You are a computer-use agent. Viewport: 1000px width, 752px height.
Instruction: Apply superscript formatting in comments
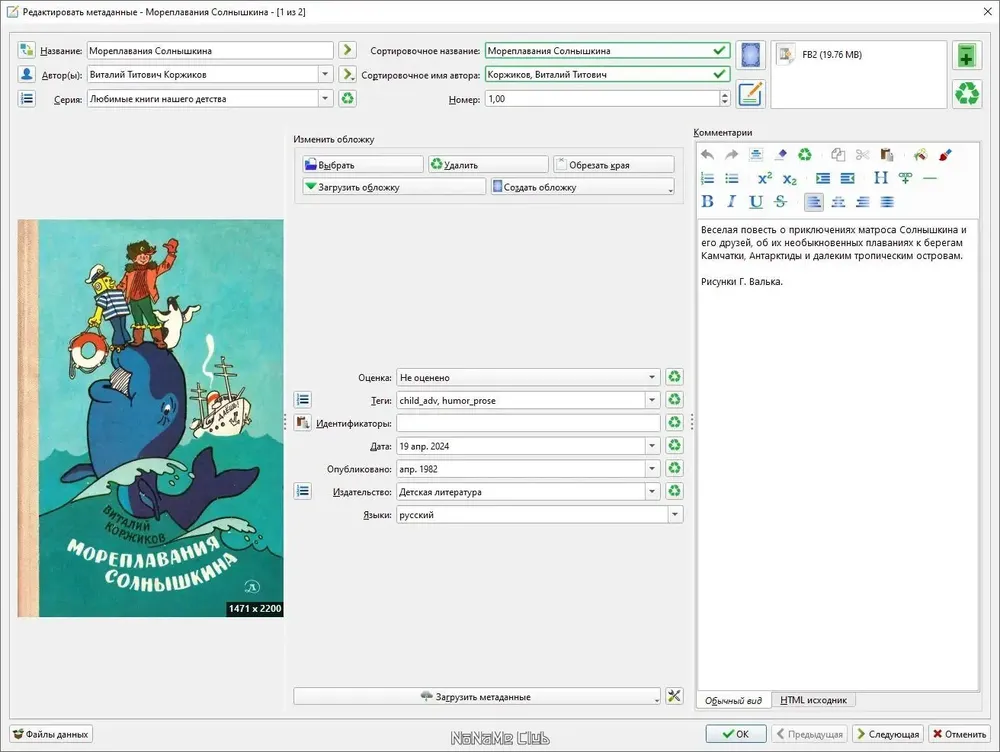[x=765, y=178]
